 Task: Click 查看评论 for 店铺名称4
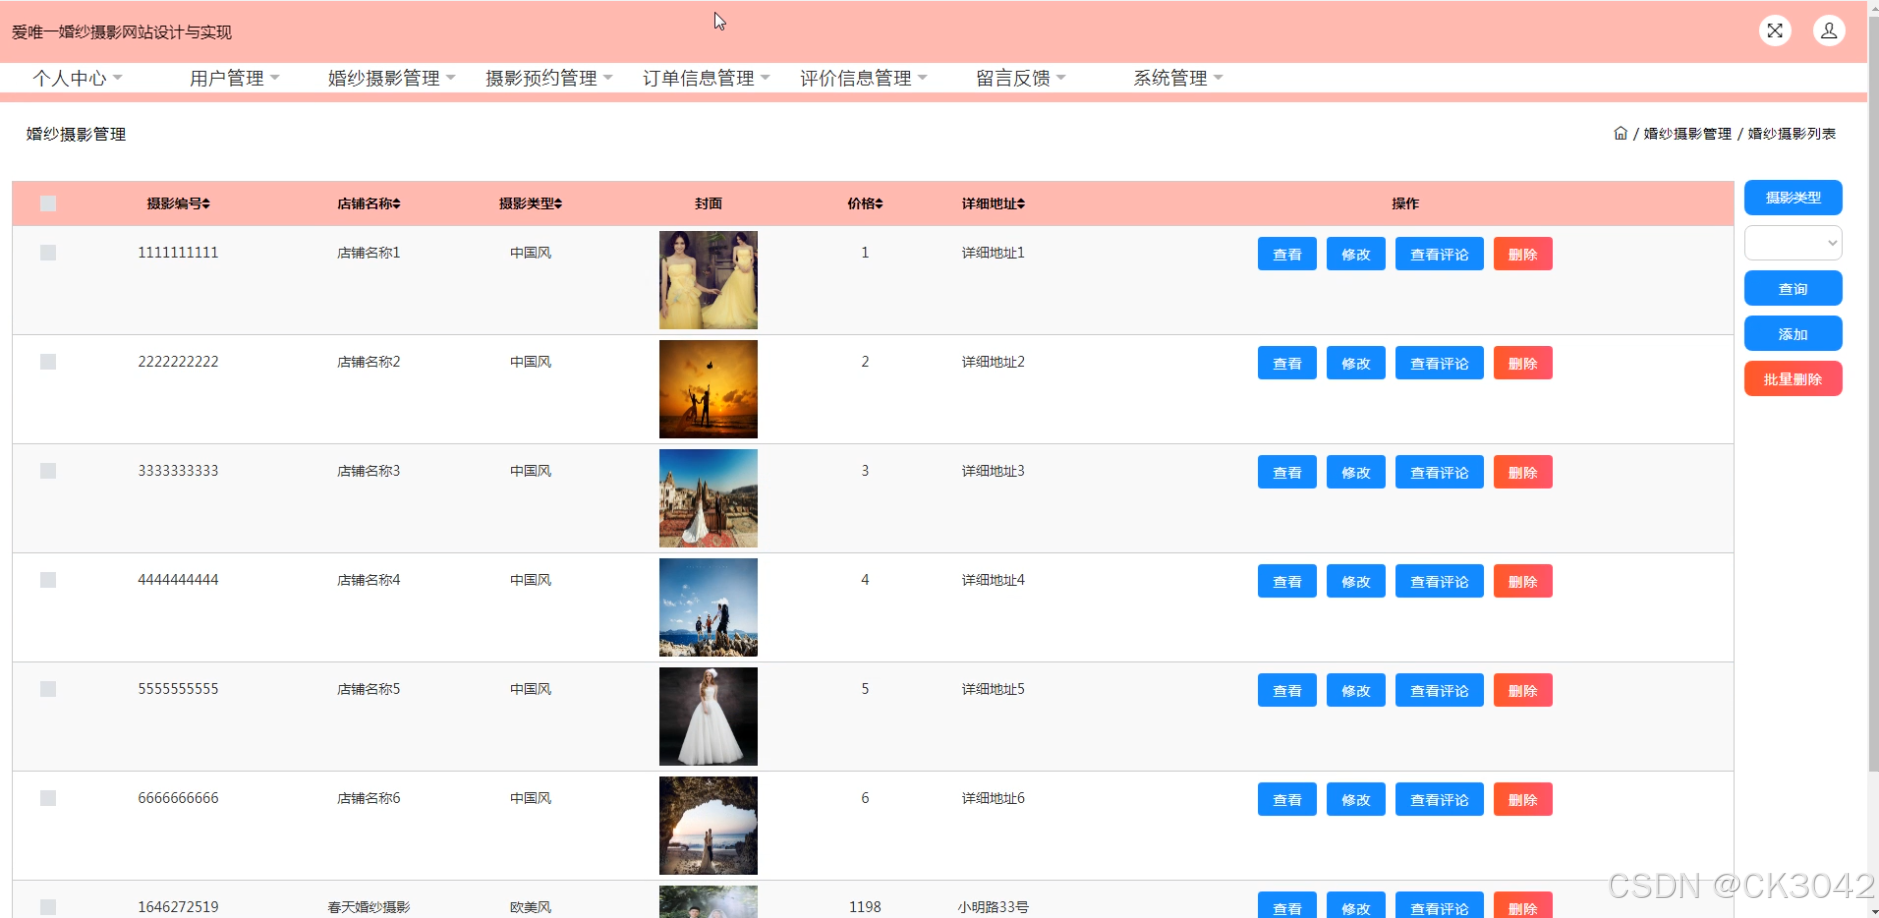[1439, 581]
